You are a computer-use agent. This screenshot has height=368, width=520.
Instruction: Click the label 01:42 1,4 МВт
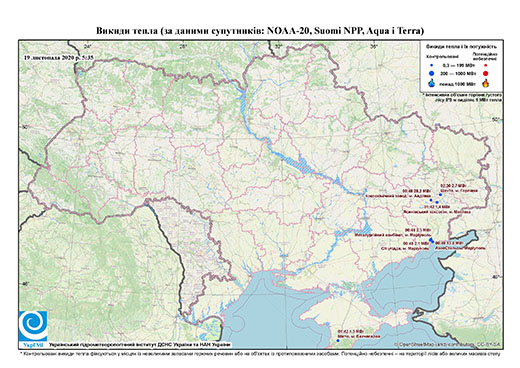[436, 207]
